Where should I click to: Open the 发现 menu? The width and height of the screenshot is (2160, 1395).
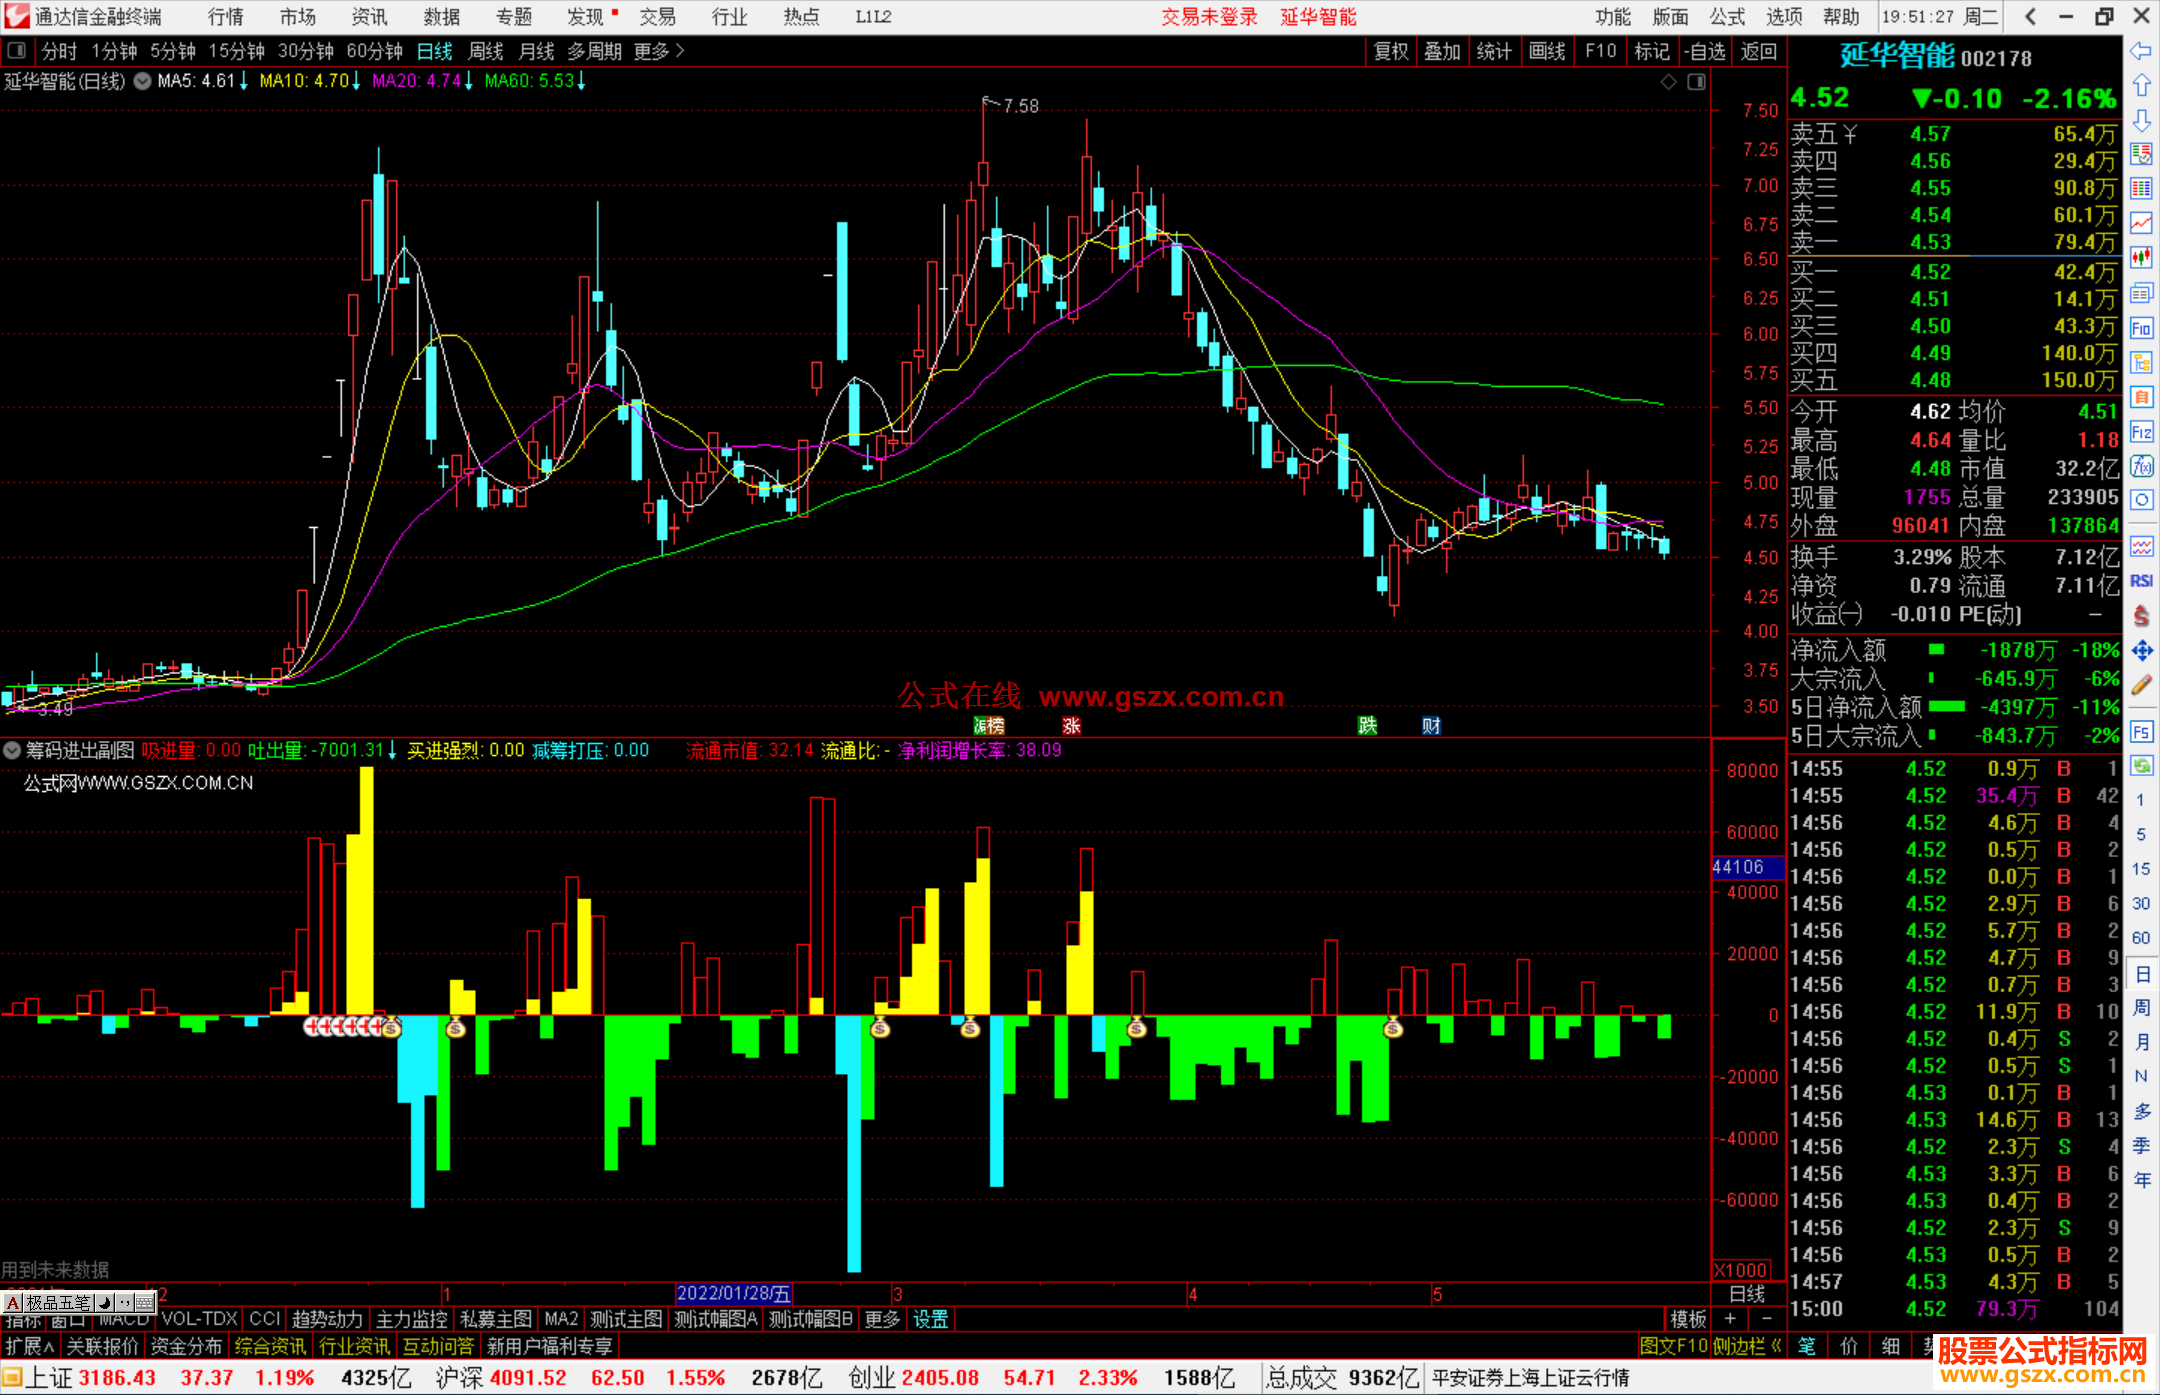588,17
